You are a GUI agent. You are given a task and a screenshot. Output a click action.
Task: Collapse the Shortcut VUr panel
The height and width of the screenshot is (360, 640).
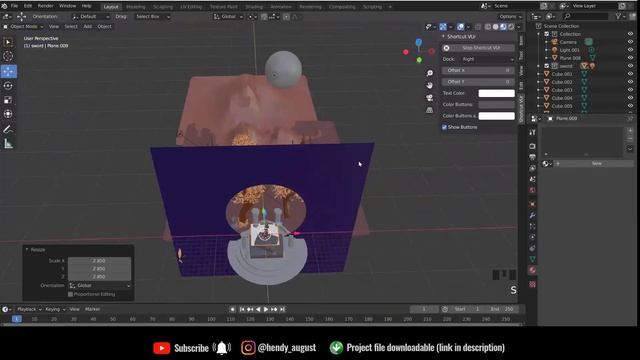click(x=444, y=37)
